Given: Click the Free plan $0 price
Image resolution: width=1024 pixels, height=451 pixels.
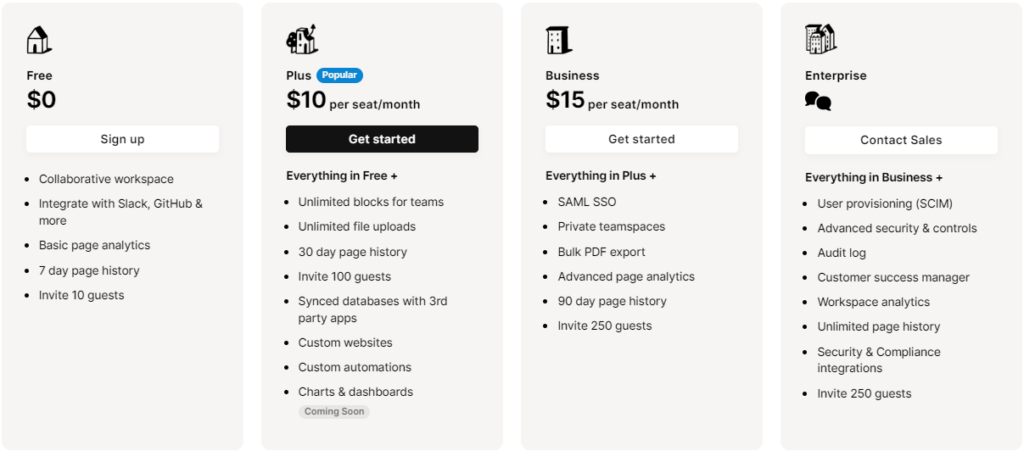Looking at the screenshot, I should (42, 100).
